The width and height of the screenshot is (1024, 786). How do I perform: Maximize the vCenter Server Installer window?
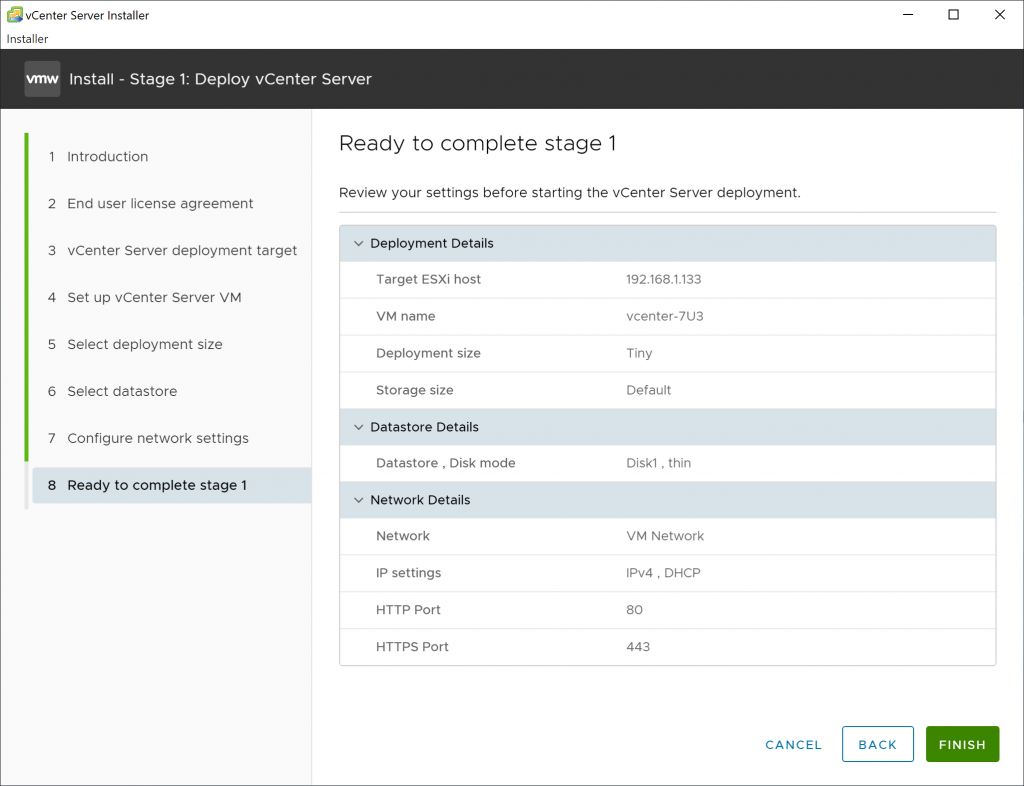click(953, 14)
